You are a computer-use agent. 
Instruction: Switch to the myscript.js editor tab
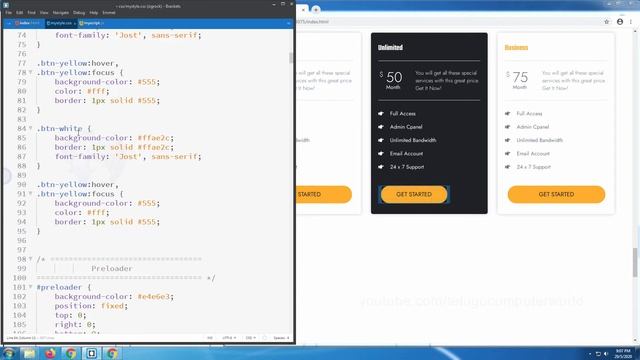(91, 23)
